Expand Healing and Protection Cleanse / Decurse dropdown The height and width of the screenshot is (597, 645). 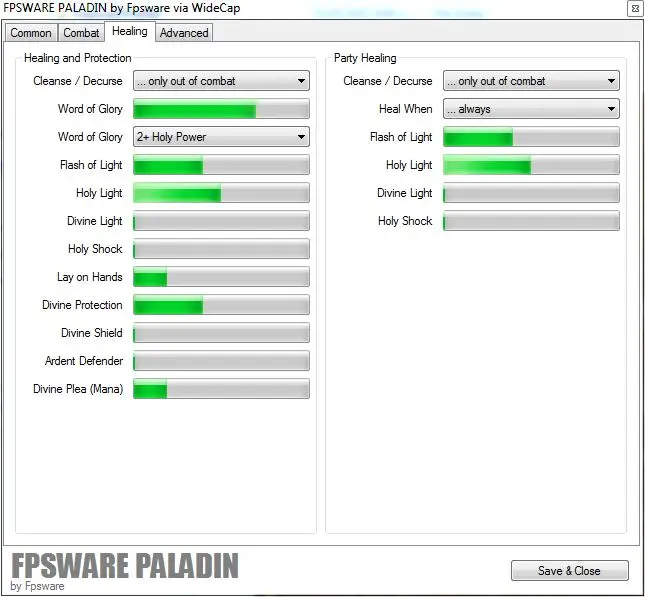221,81
